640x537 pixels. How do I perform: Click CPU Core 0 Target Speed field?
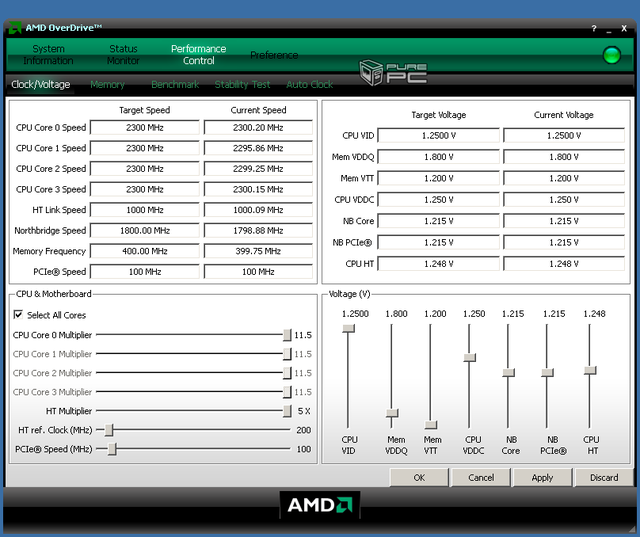[x=144, y=127]
